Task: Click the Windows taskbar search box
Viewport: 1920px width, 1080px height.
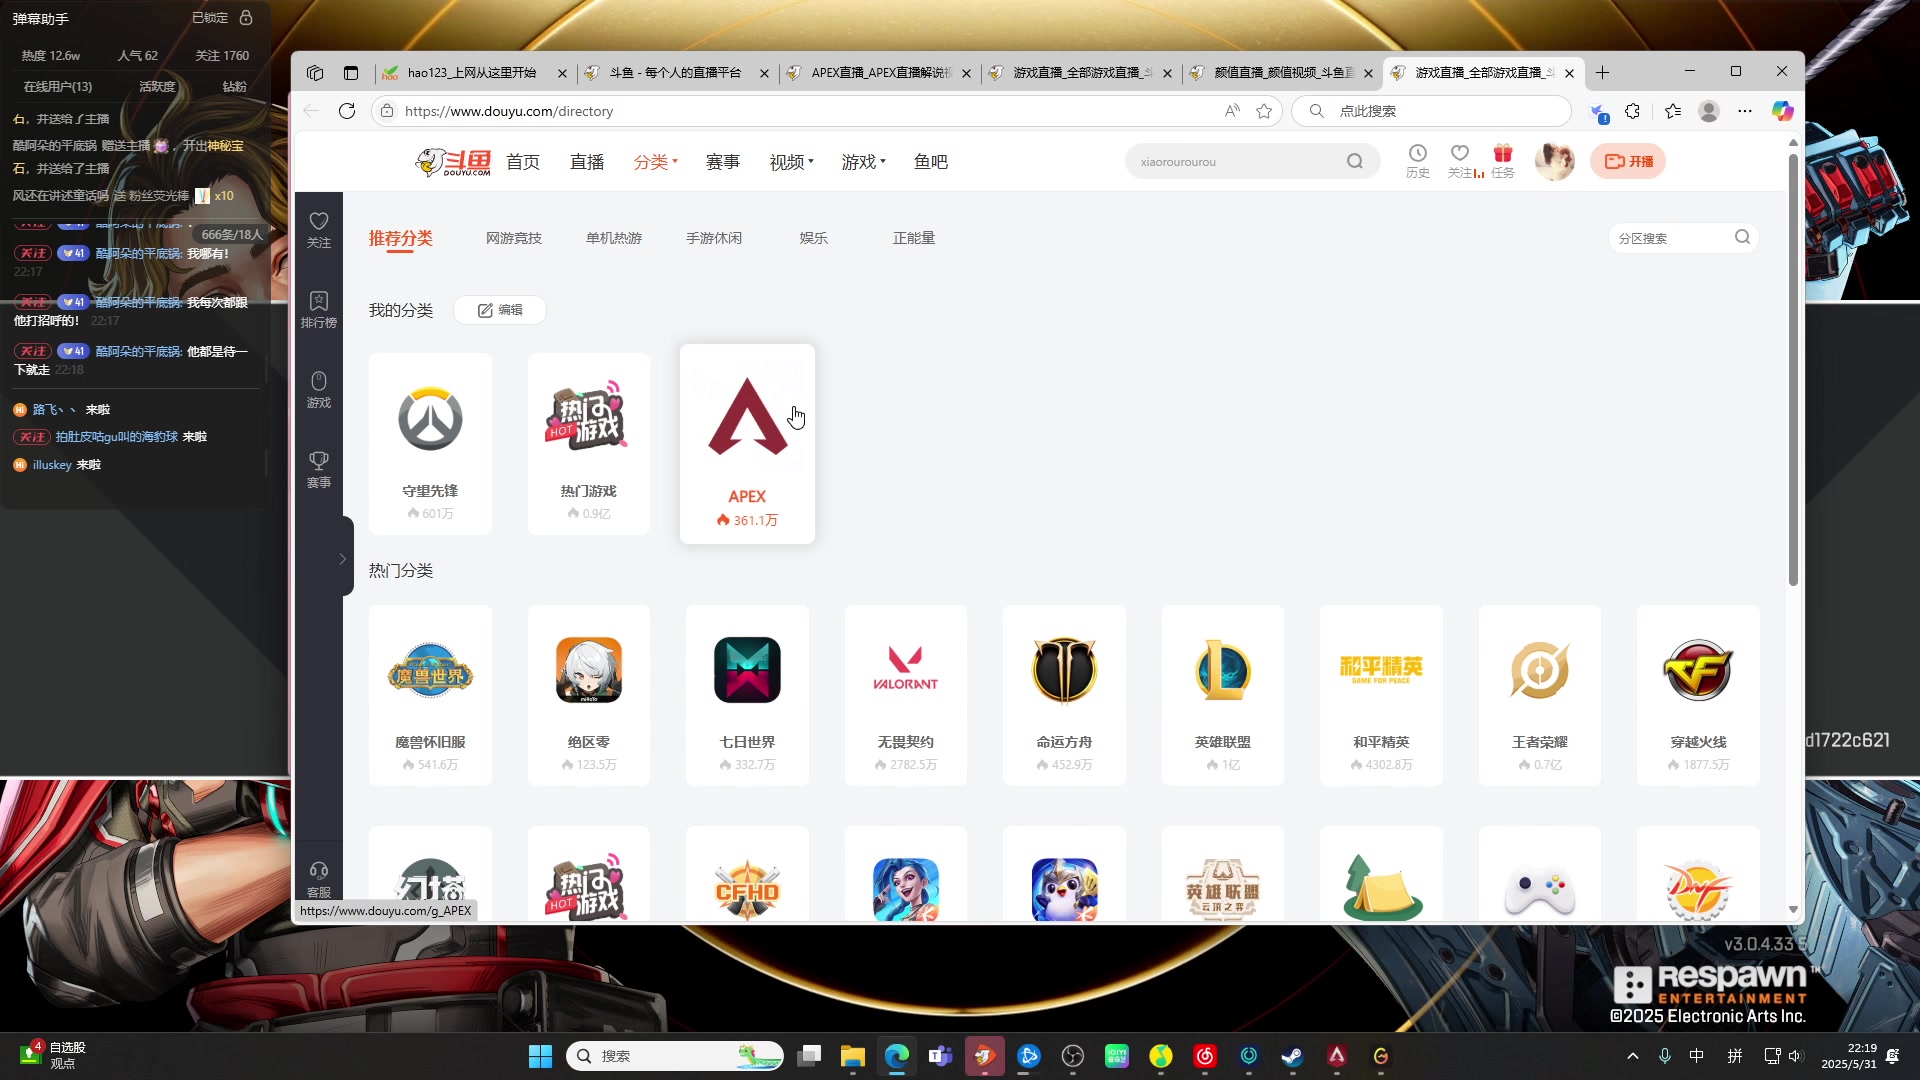Action: pyautogui.click(x=676, y=1056)
